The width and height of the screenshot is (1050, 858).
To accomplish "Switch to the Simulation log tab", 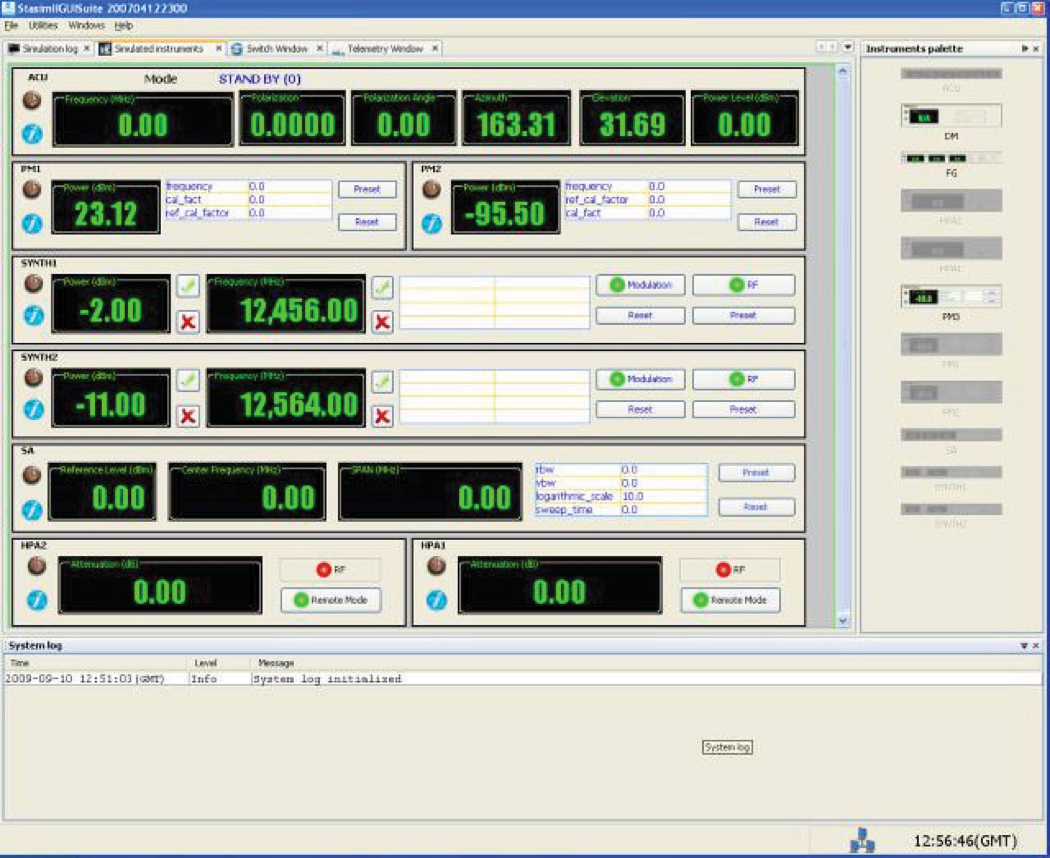I will click(50, 49).
